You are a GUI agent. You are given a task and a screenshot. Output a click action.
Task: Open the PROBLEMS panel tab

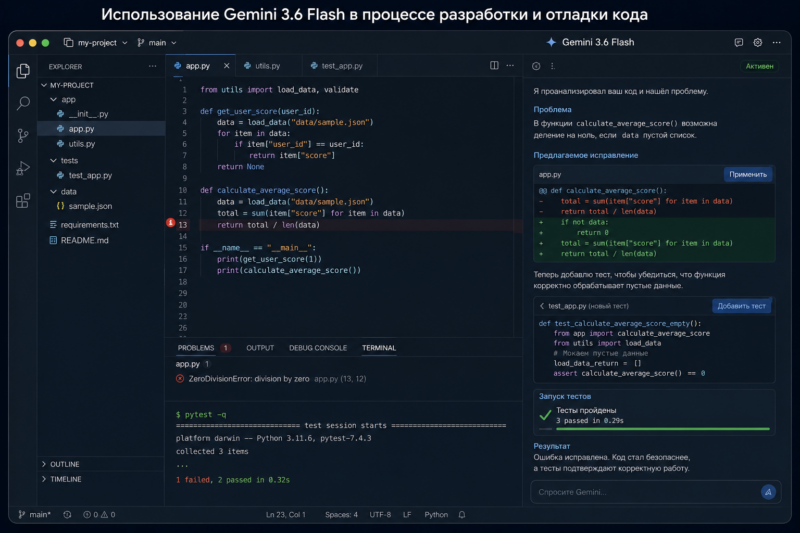(x=196, y=348)
